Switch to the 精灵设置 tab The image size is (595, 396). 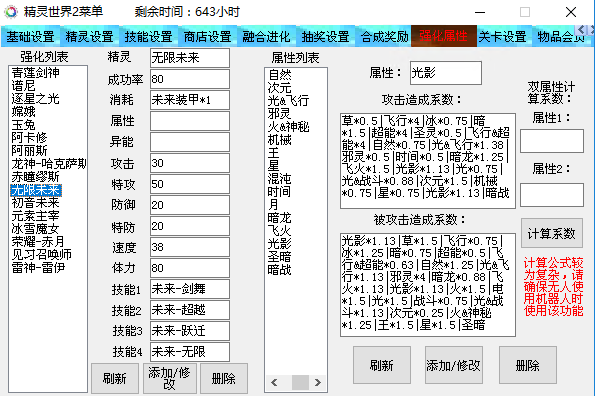pyautogui.click(x=89, y=37)
